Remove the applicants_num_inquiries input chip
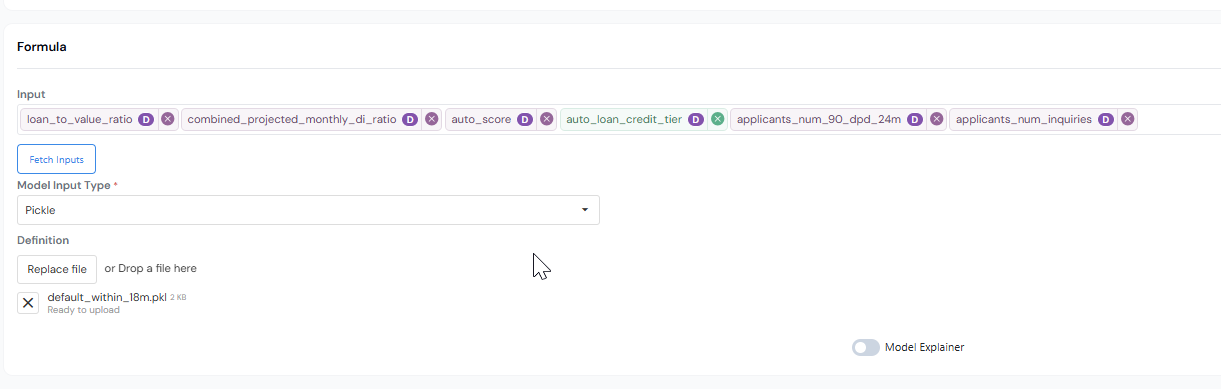The height and width of the screenshot is (389, 1221). coord(1128,119)
